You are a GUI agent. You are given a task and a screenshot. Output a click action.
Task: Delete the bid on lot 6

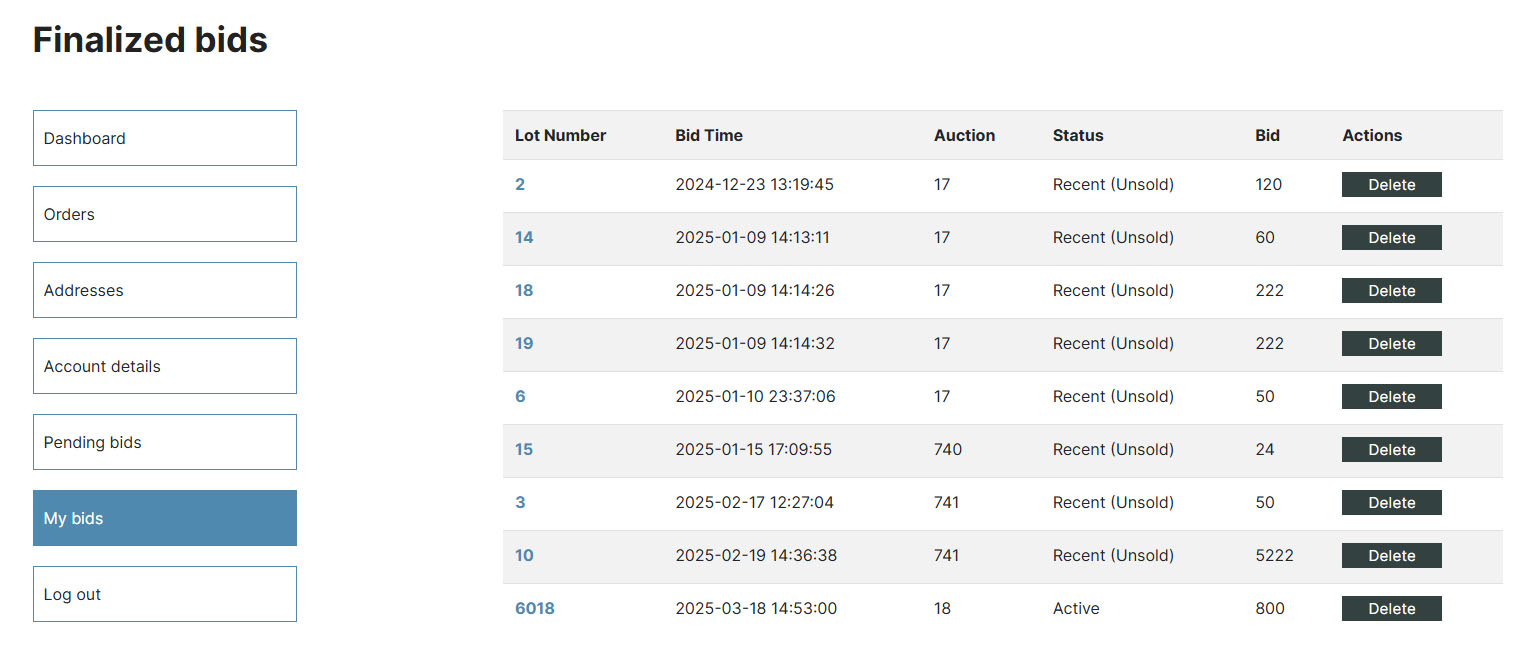[x=1392, y=397]
